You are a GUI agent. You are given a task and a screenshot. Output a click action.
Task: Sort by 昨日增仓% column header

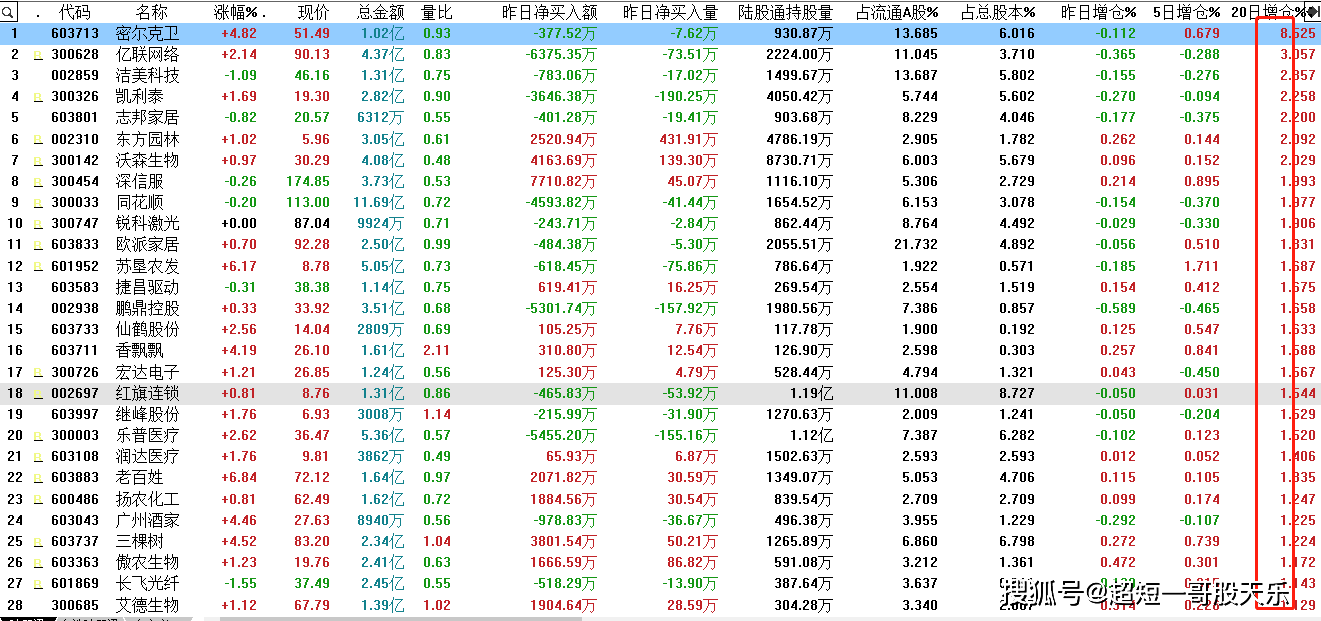(x=1098, y=12)
